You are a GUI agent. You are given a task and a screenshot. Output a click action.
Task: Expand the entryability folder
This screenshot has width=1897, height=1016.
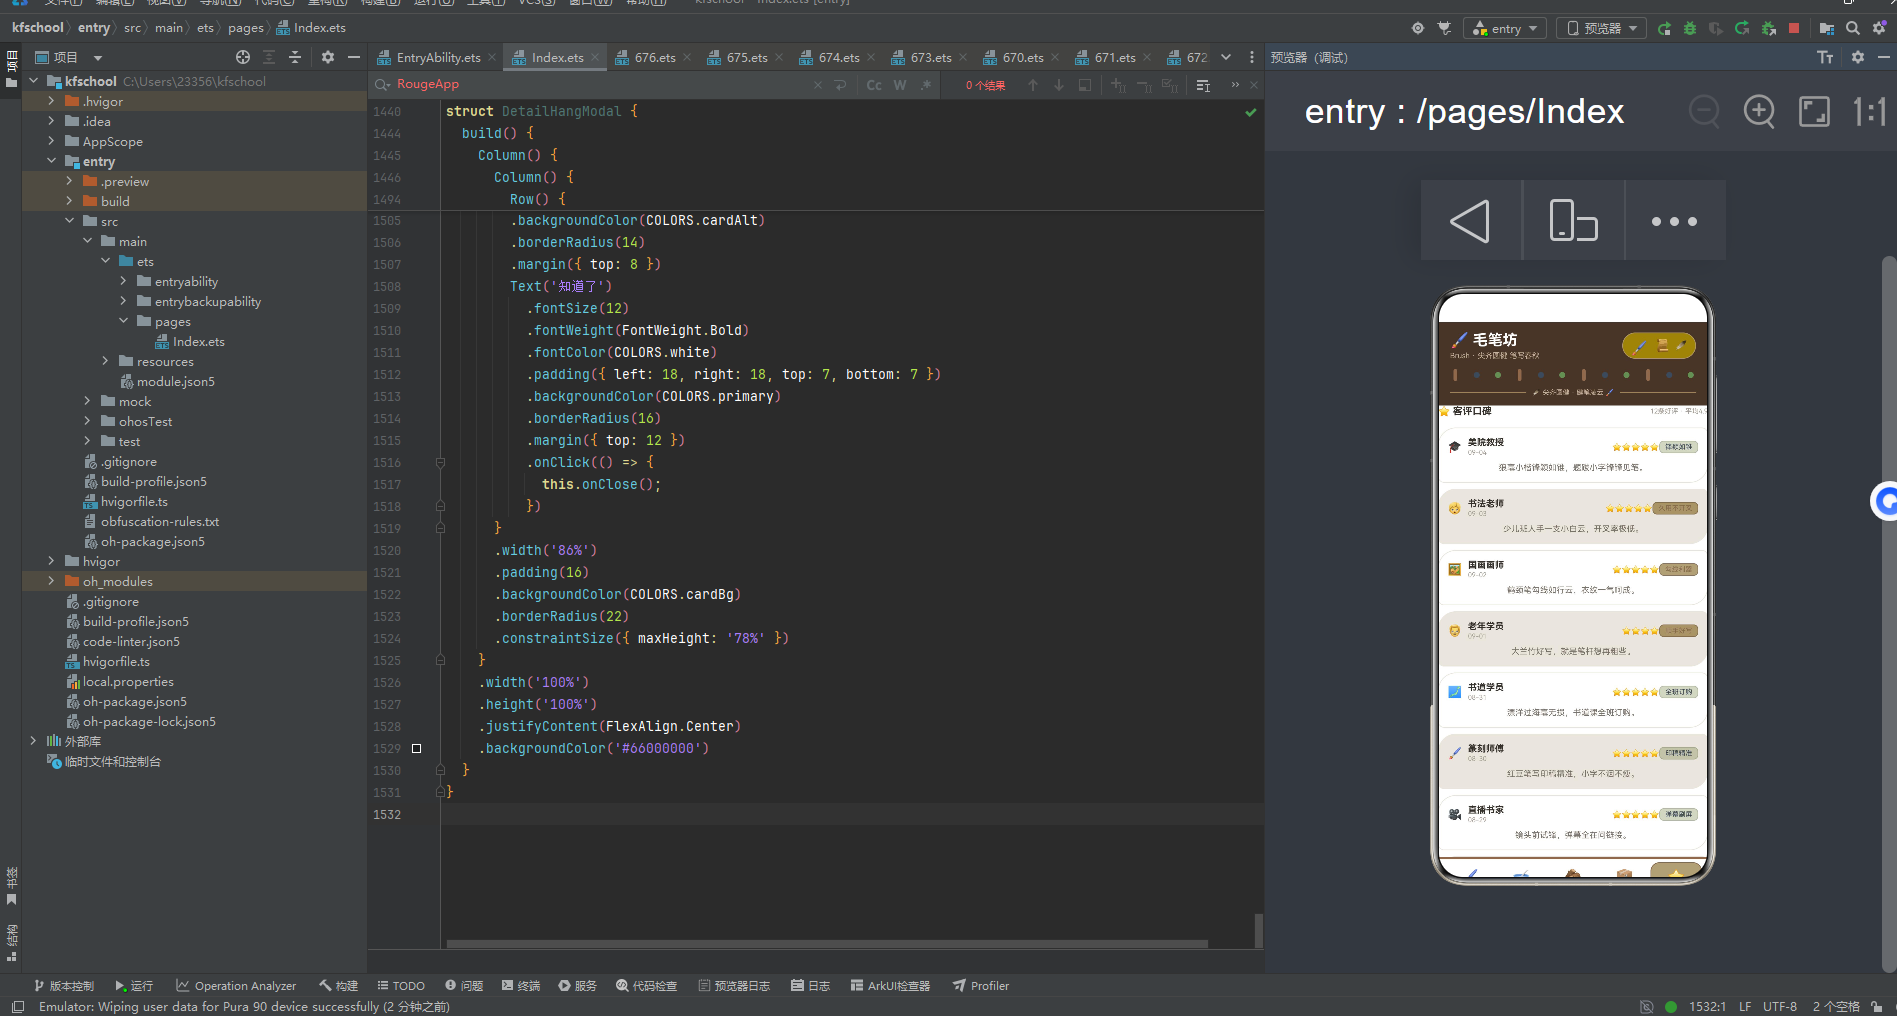pos(123,281)
